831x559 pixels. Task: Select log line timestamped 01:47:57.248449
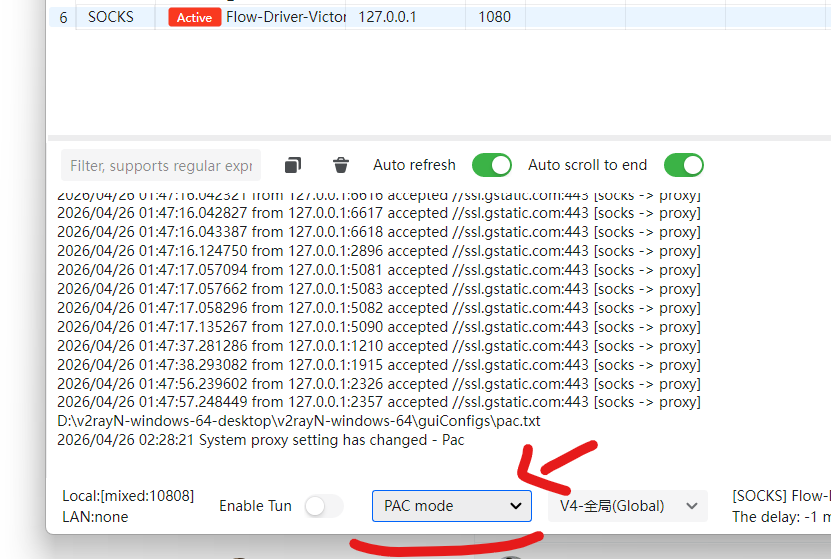click(x=379, y=402)
